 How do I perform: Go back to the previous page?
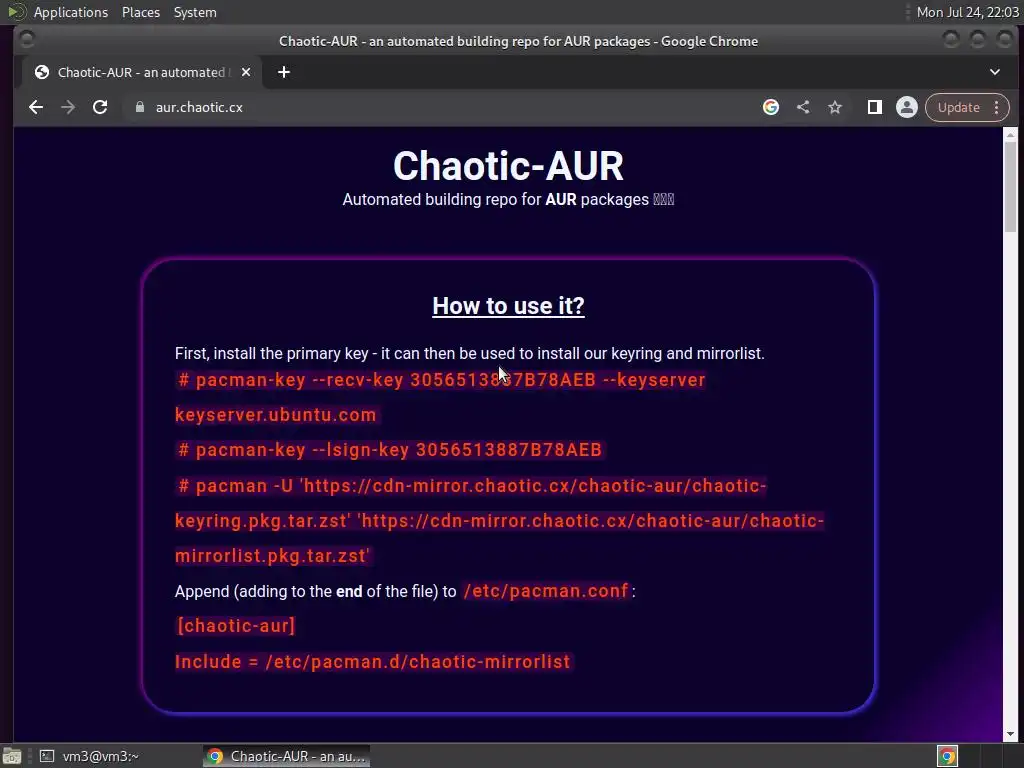click(36, 107)
